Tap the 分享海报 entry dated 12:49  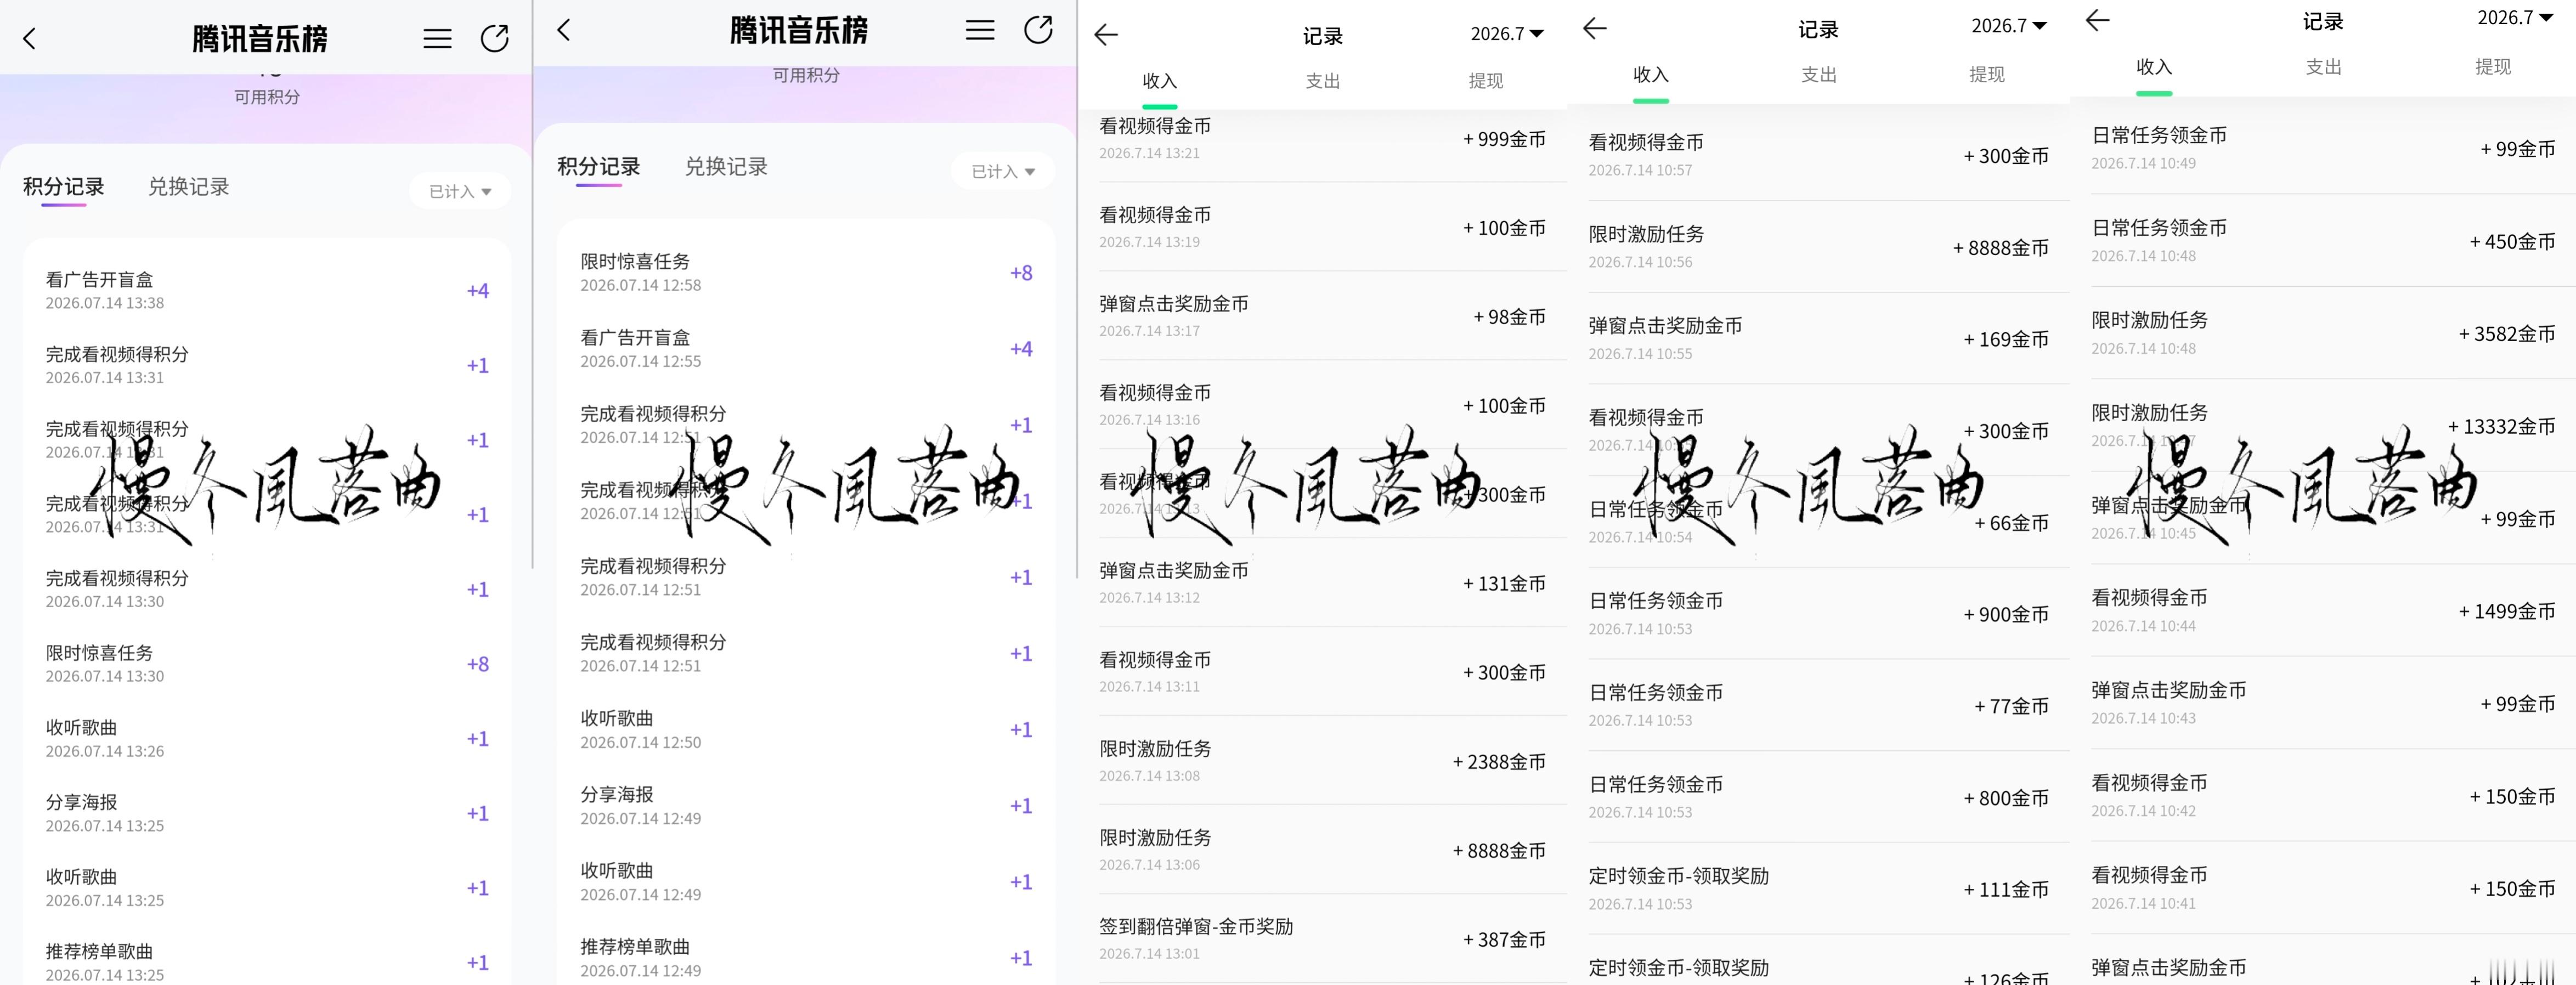coord(806,806)
